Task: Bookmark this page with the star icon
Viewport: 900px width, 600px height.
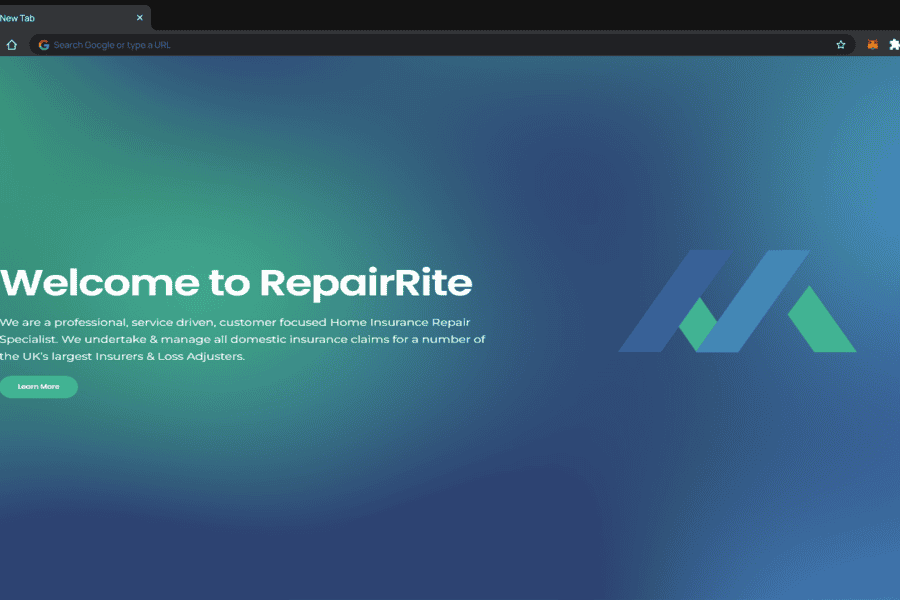Action: [841, 45]
